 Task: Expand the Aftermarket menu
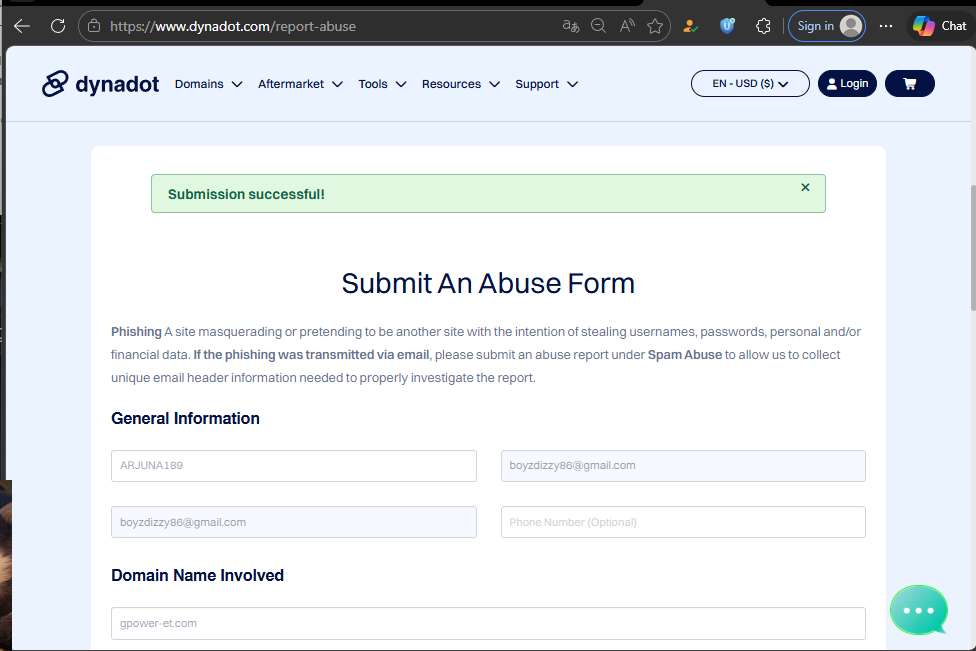[x=300, y=84]
